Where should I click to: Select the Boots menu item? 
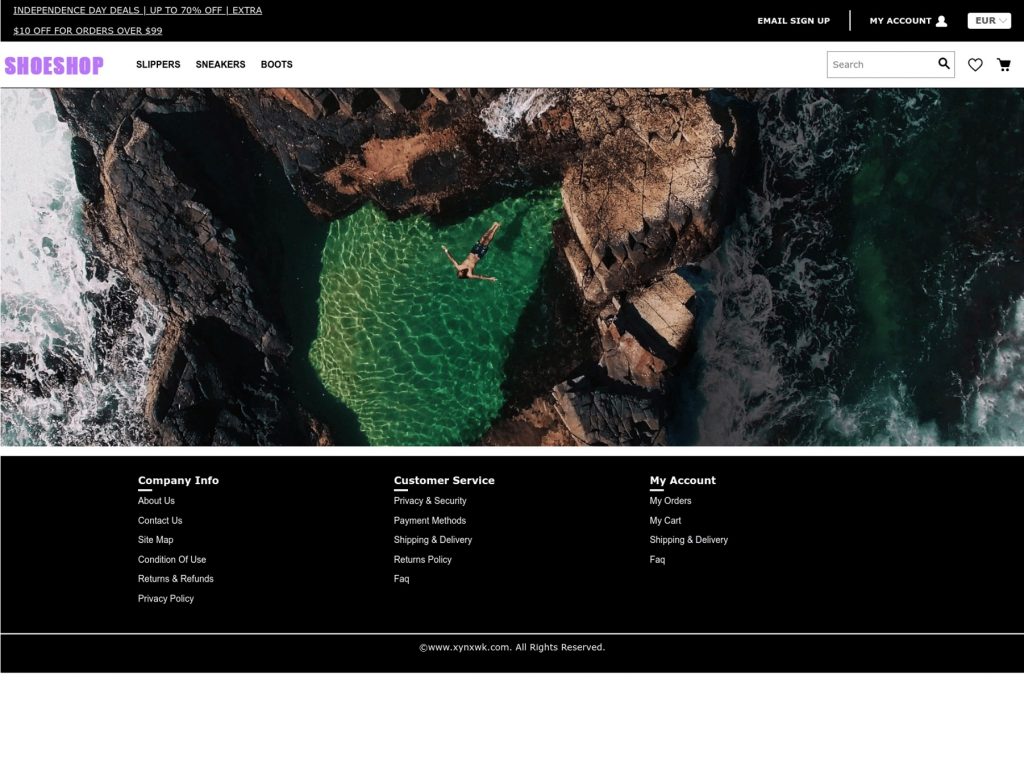click(x=276, y=65)
